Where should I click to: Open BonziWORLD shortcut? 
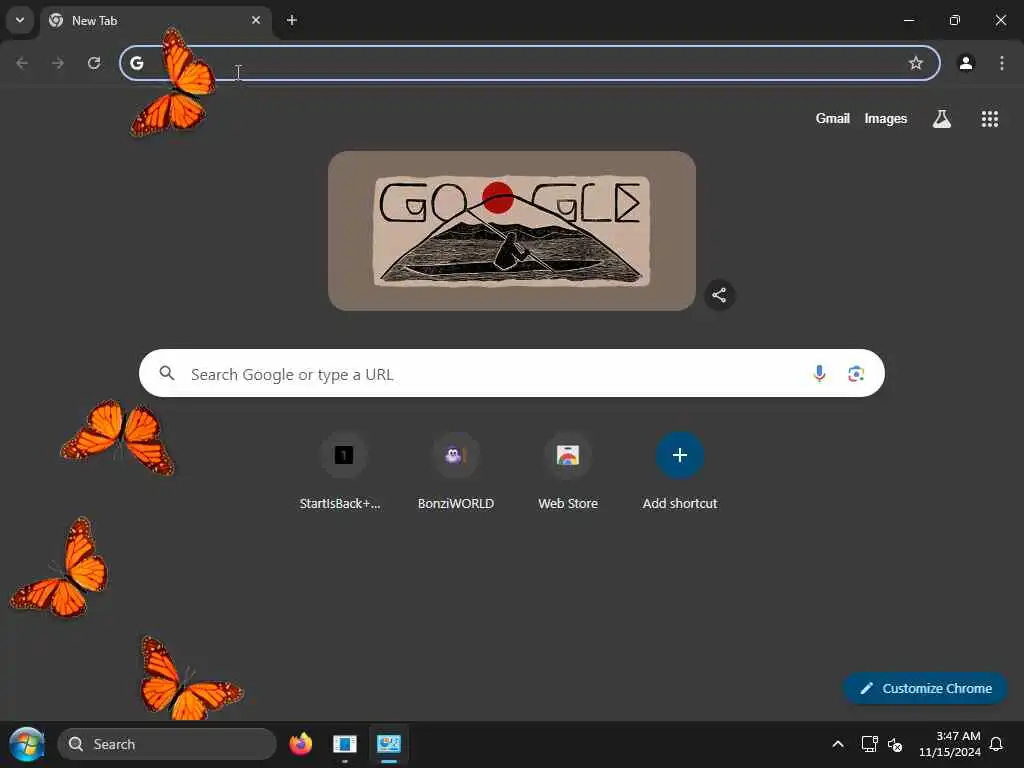tap(456, 472)
